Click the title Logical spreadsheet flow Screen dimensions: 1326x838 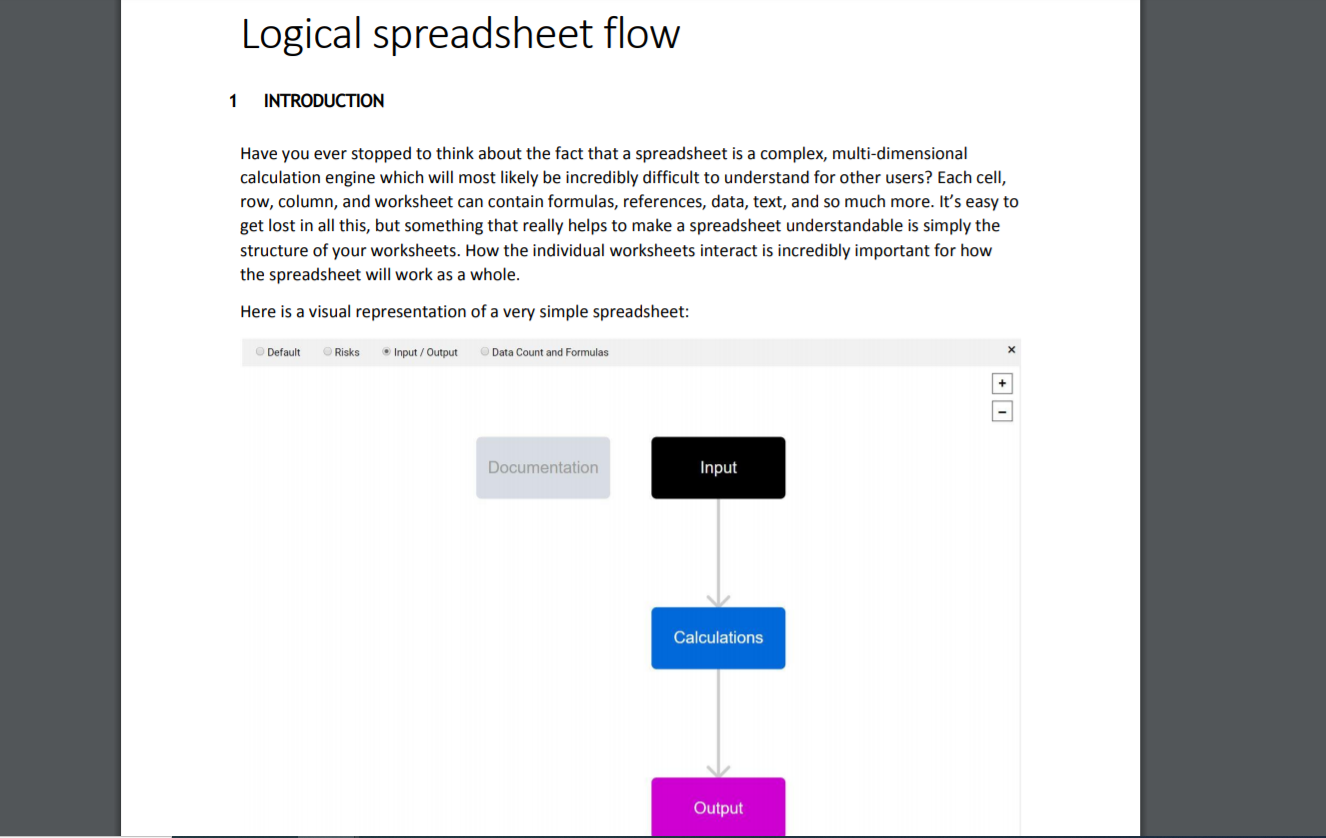pyautogui.click(x=460, y=34)
